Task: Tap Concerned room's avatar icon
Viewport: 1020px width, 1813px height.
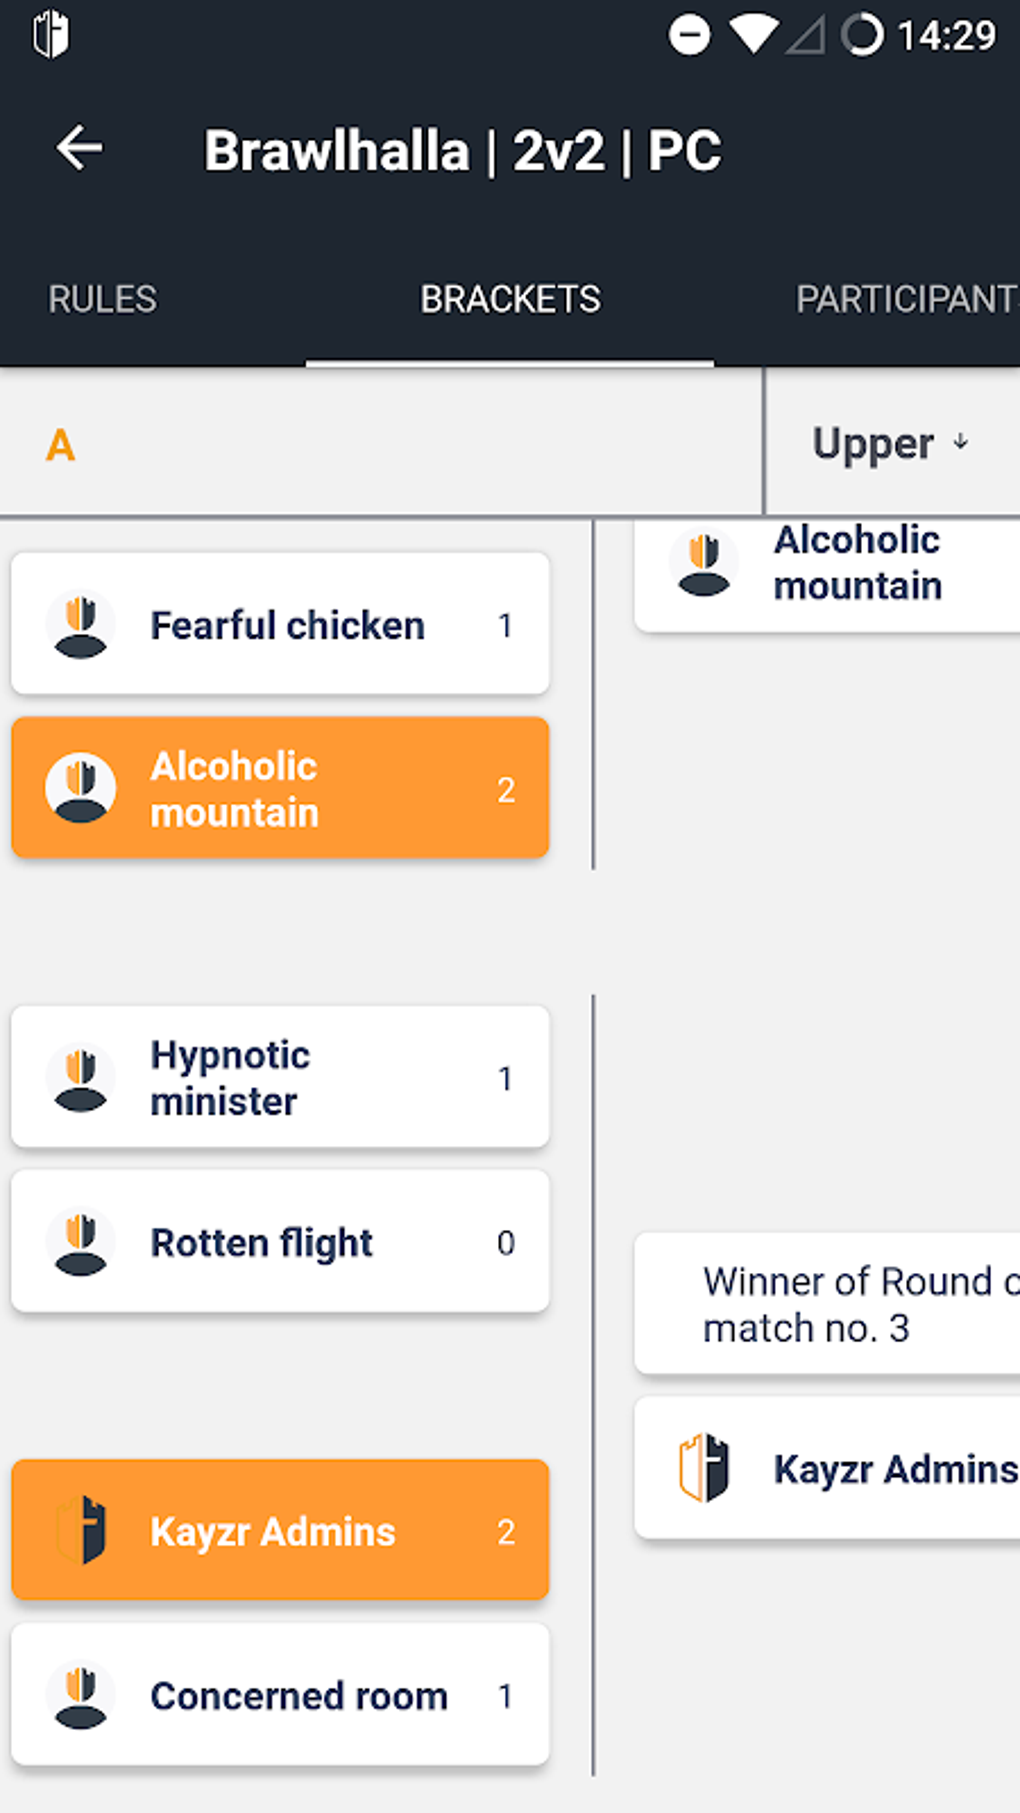Action: tap(80, 1696)
